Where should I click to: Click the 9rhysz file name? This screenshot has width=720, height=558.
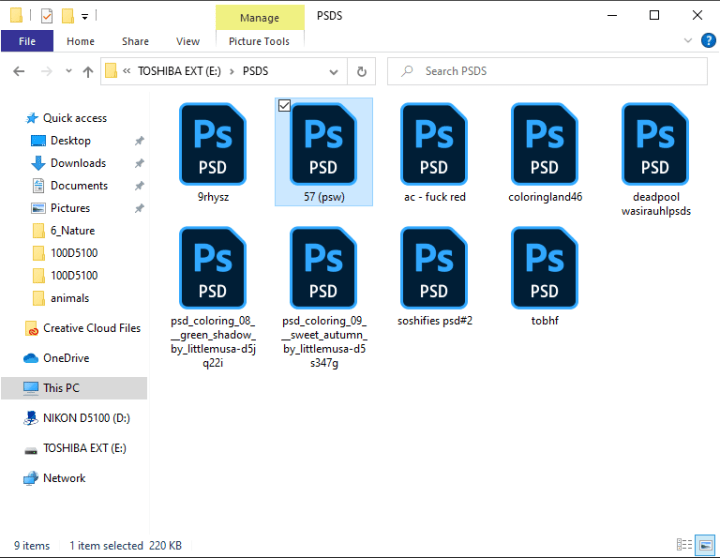coord(213,197)
